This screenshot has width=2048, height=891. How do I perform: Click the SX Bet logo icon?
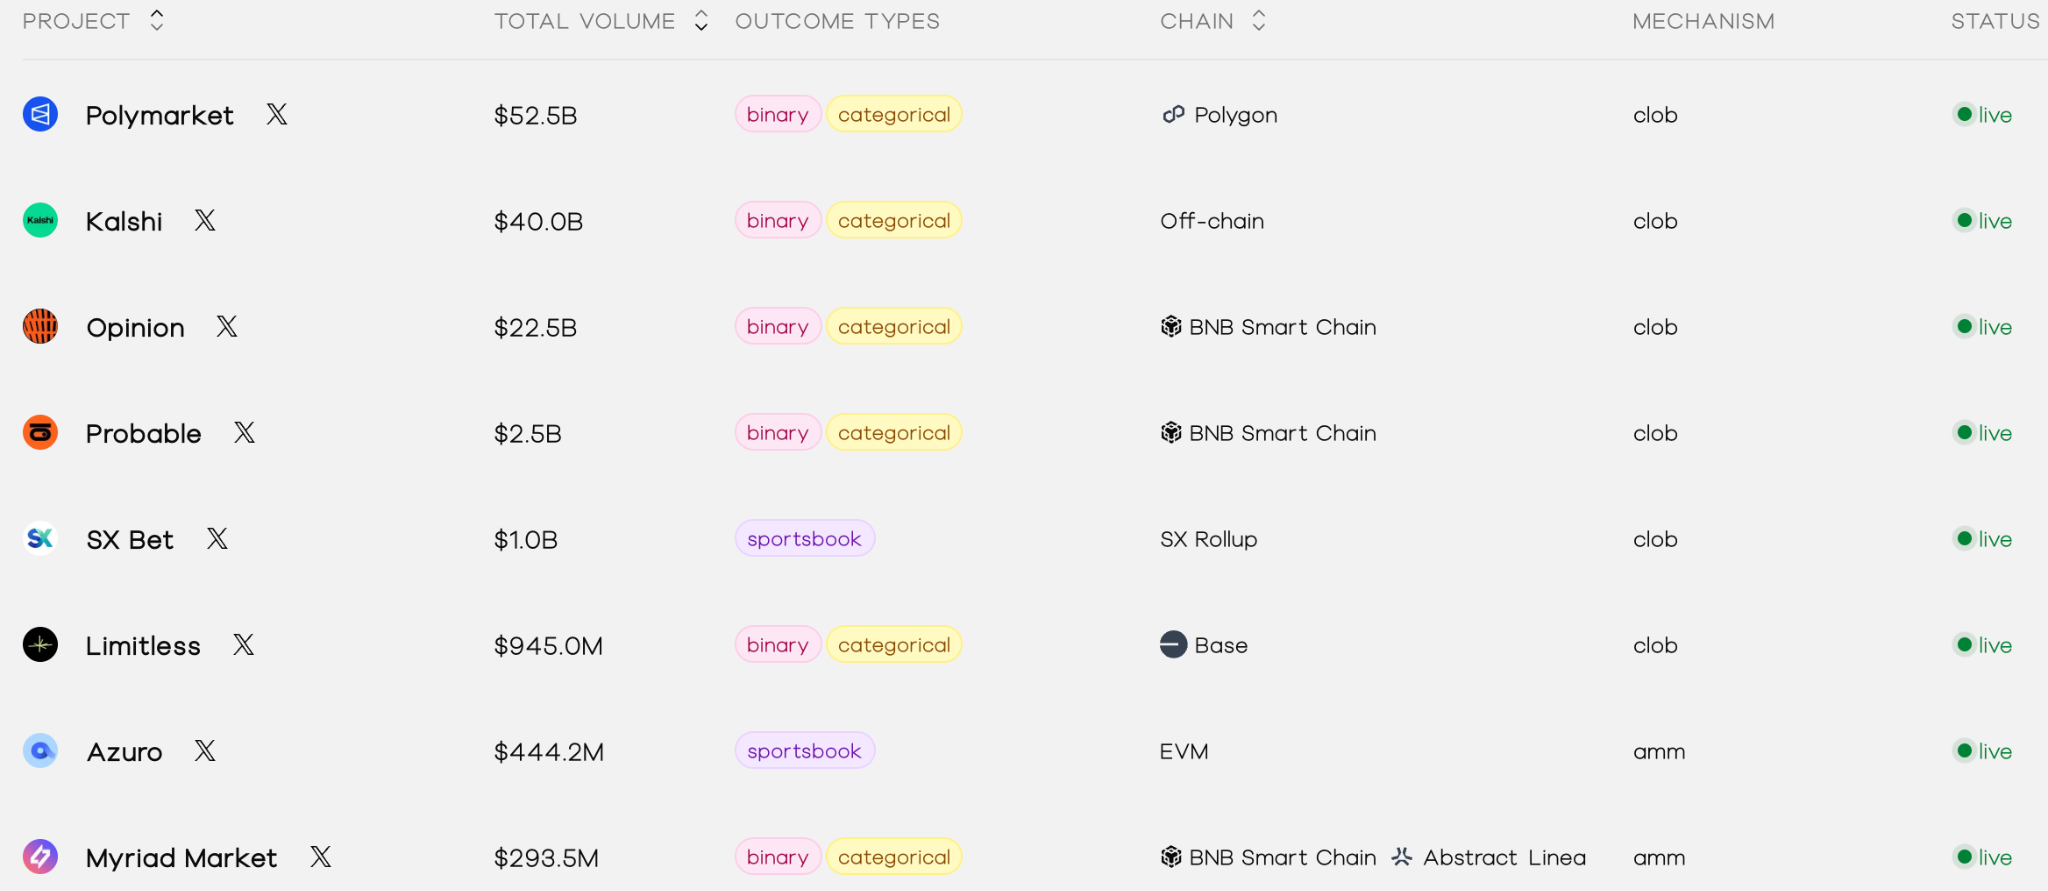click(40, 539)
